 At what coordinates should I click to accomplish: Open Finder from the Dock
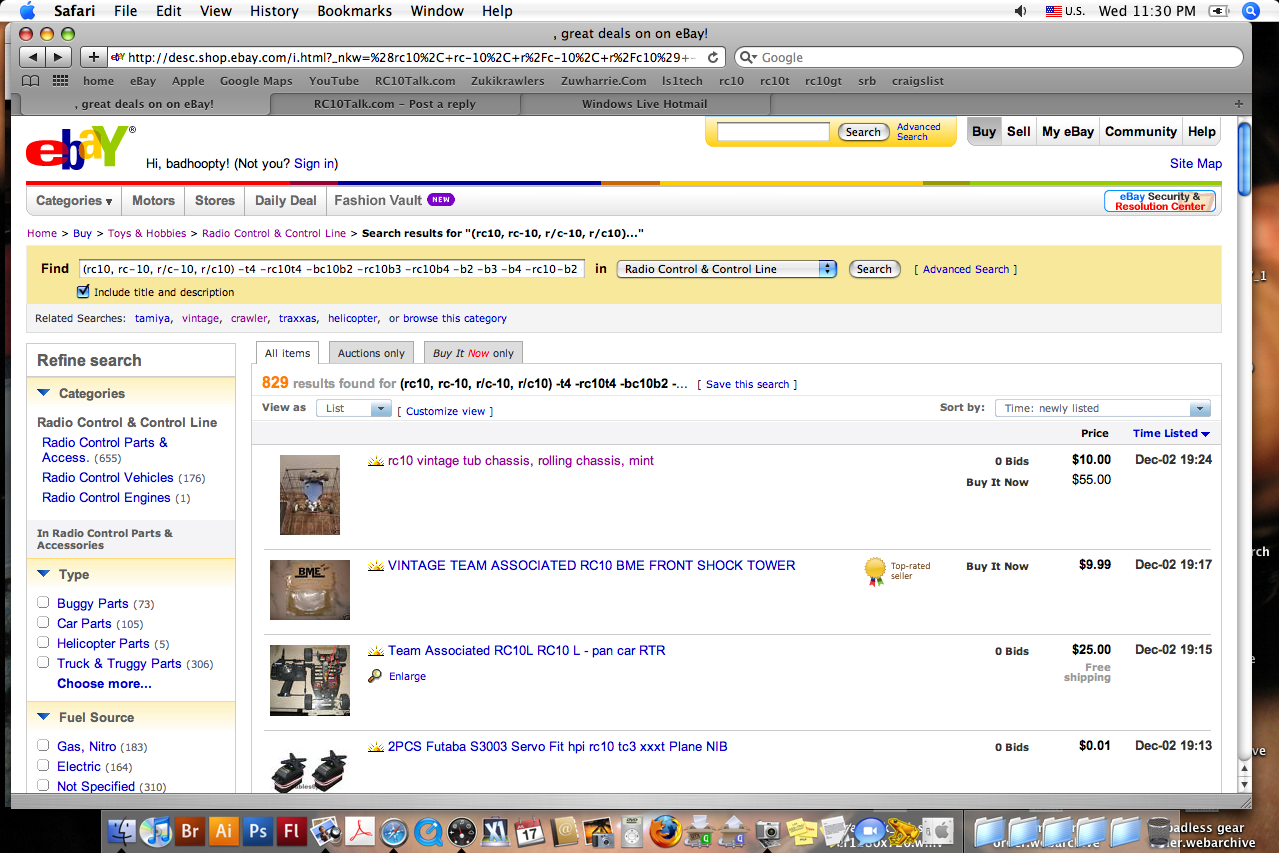coord(121,831)
